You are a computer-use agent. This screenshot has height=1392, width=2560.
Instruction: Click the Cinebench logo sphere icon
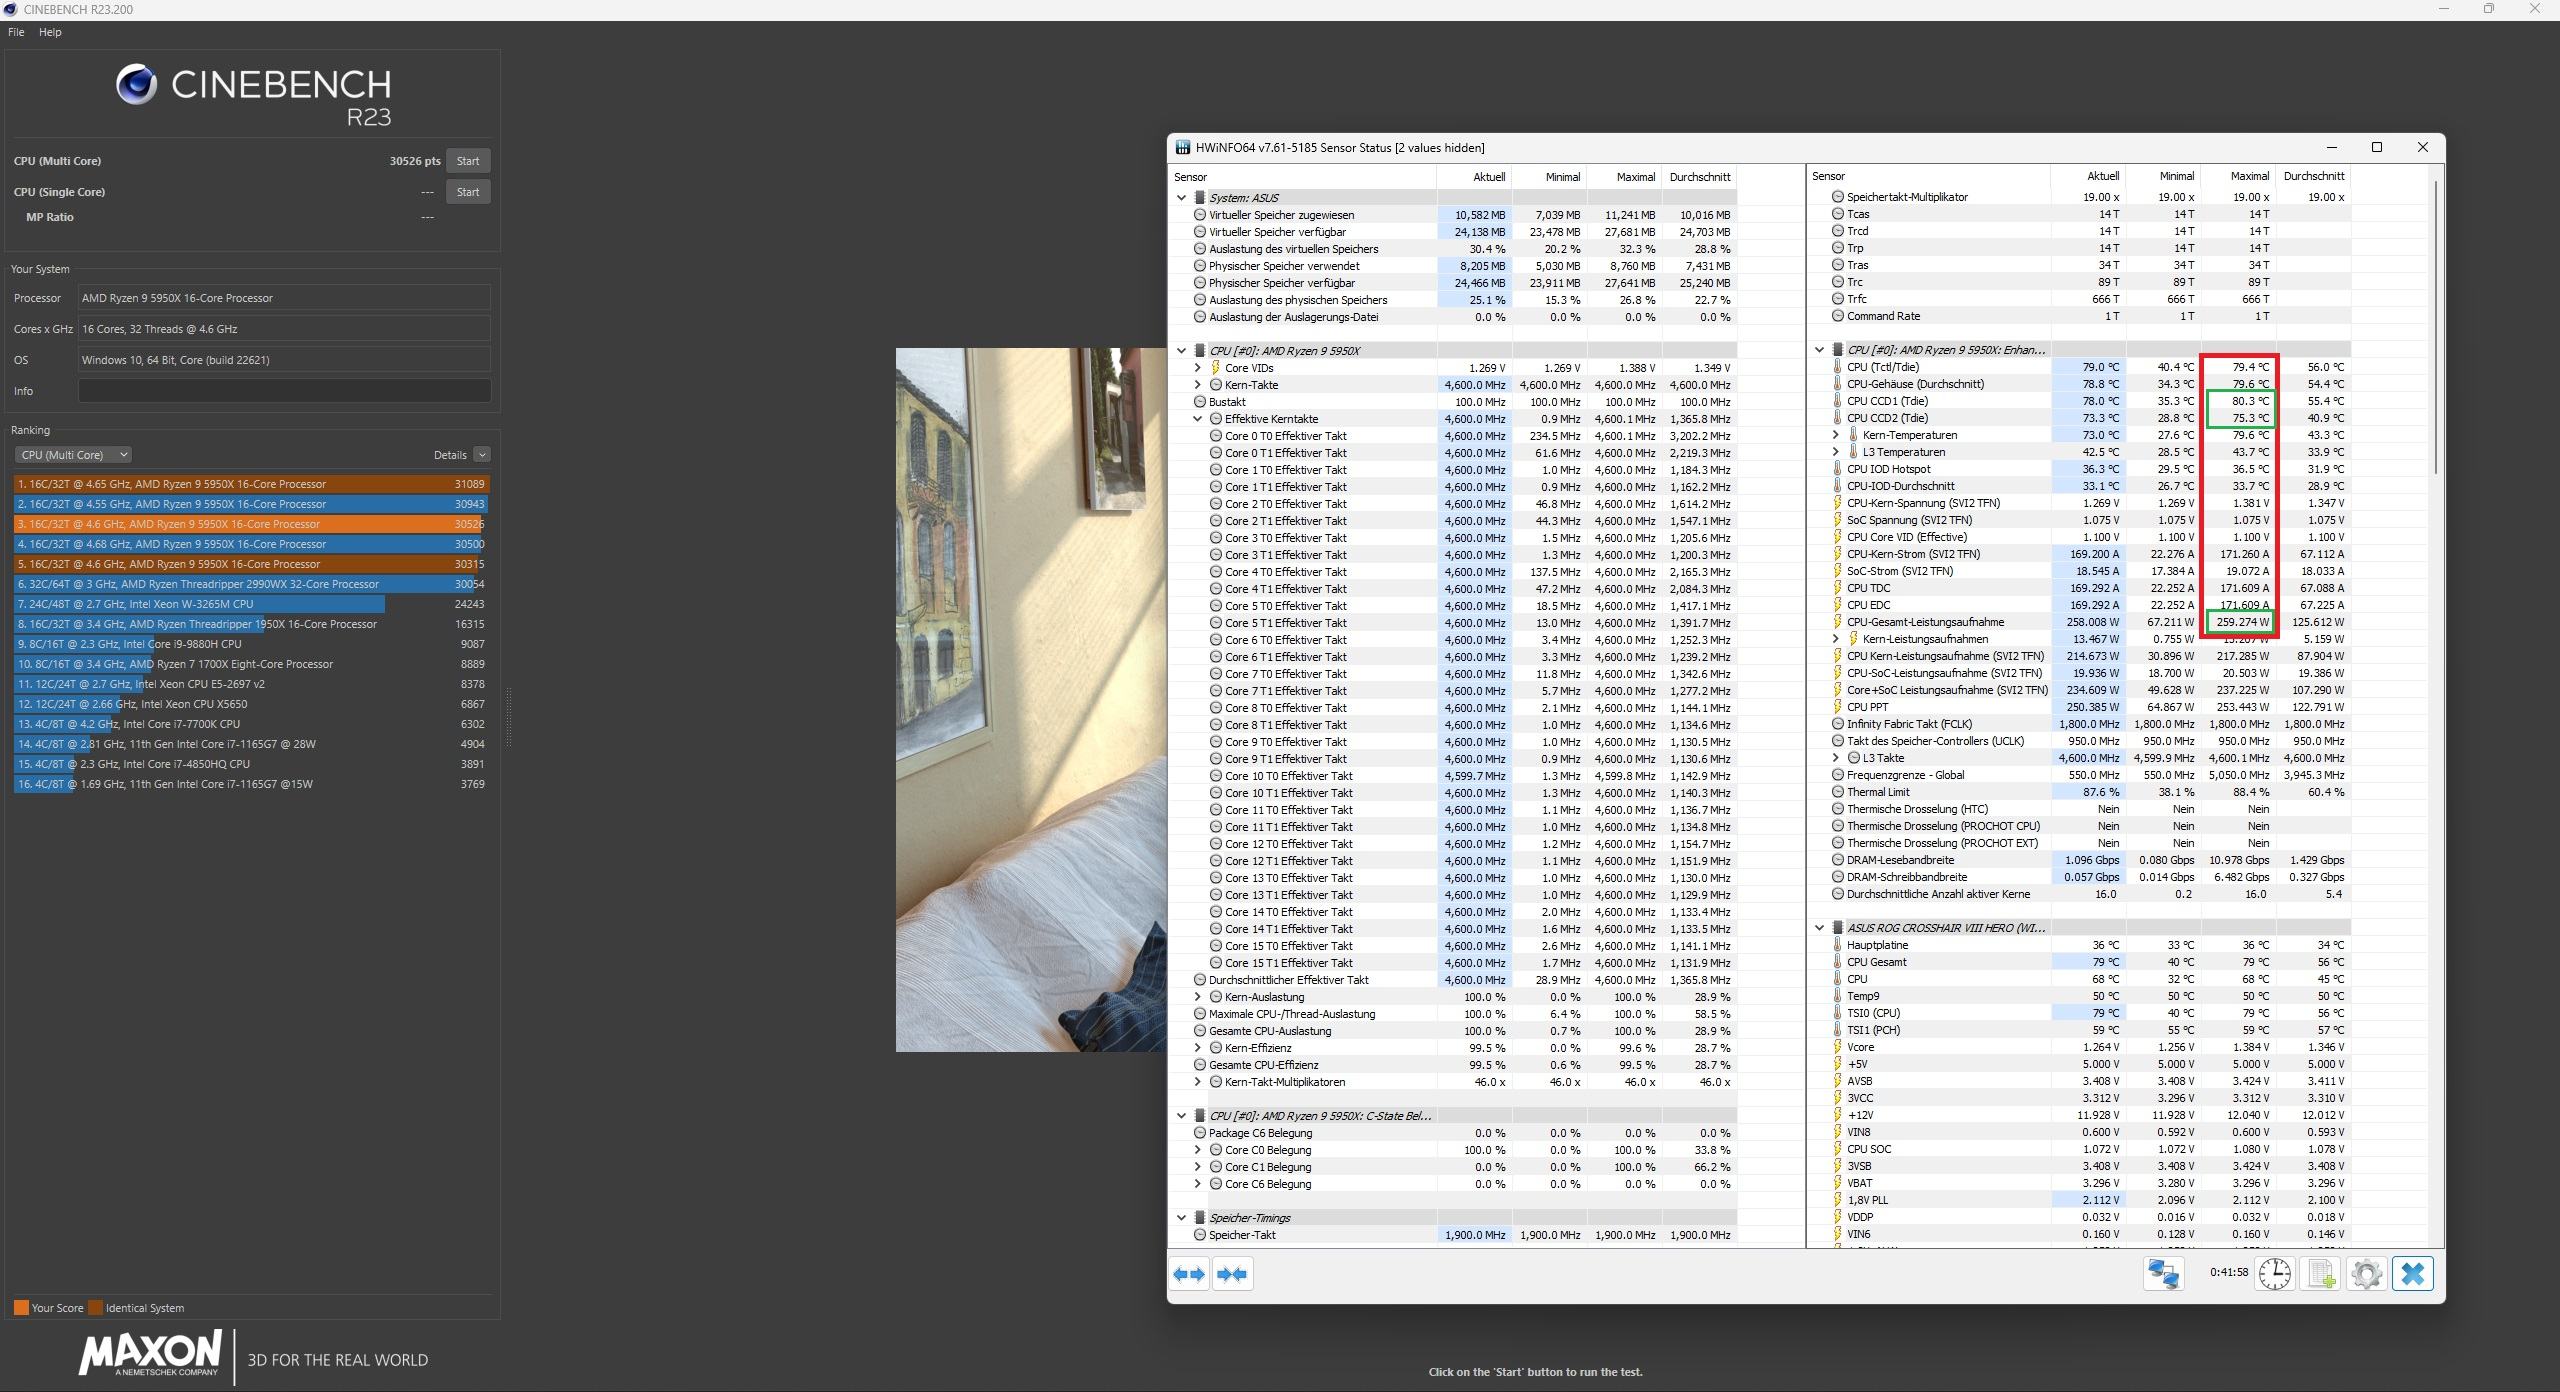point(136,85)
